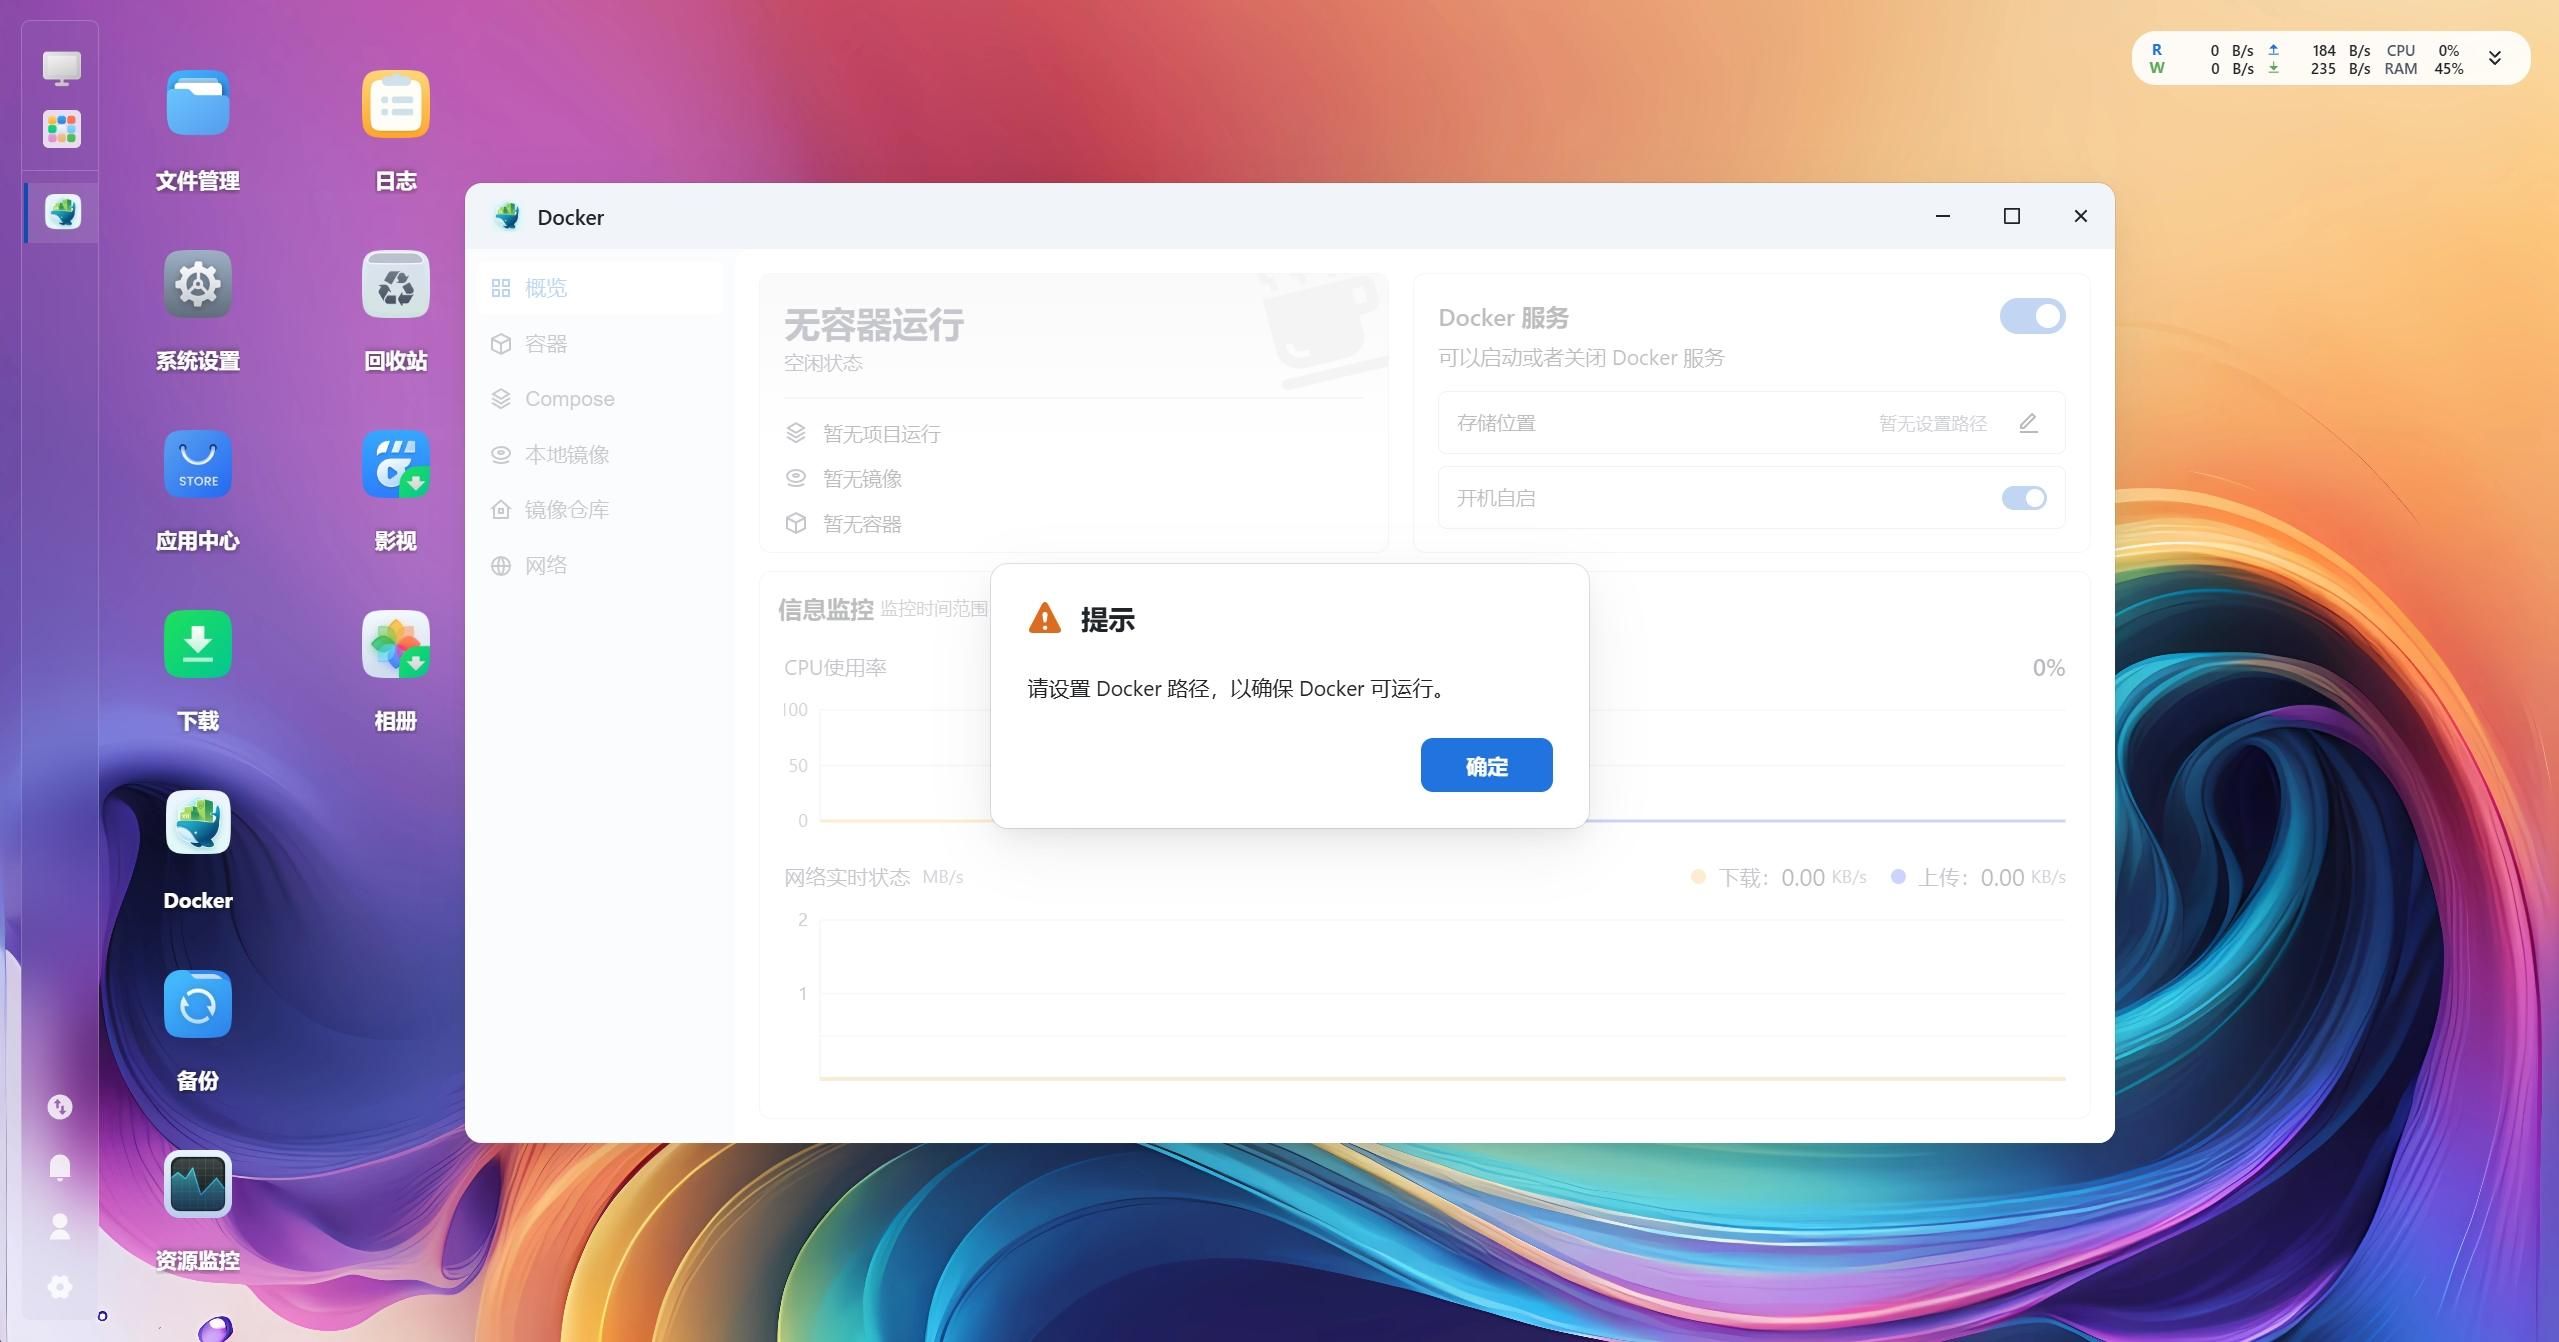Open the 资源监控 resource monitor app
The width and height of the screenshot is (2559, 1342).
(197, 1184)
